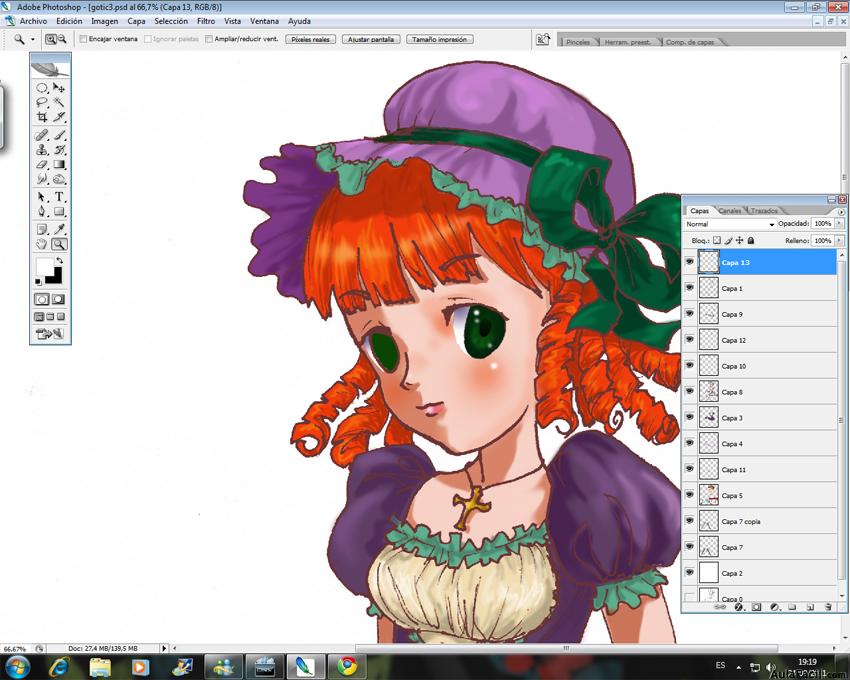Select the Type tool
The width and height of the screenshot is (850, 680).
pos(59,197)
